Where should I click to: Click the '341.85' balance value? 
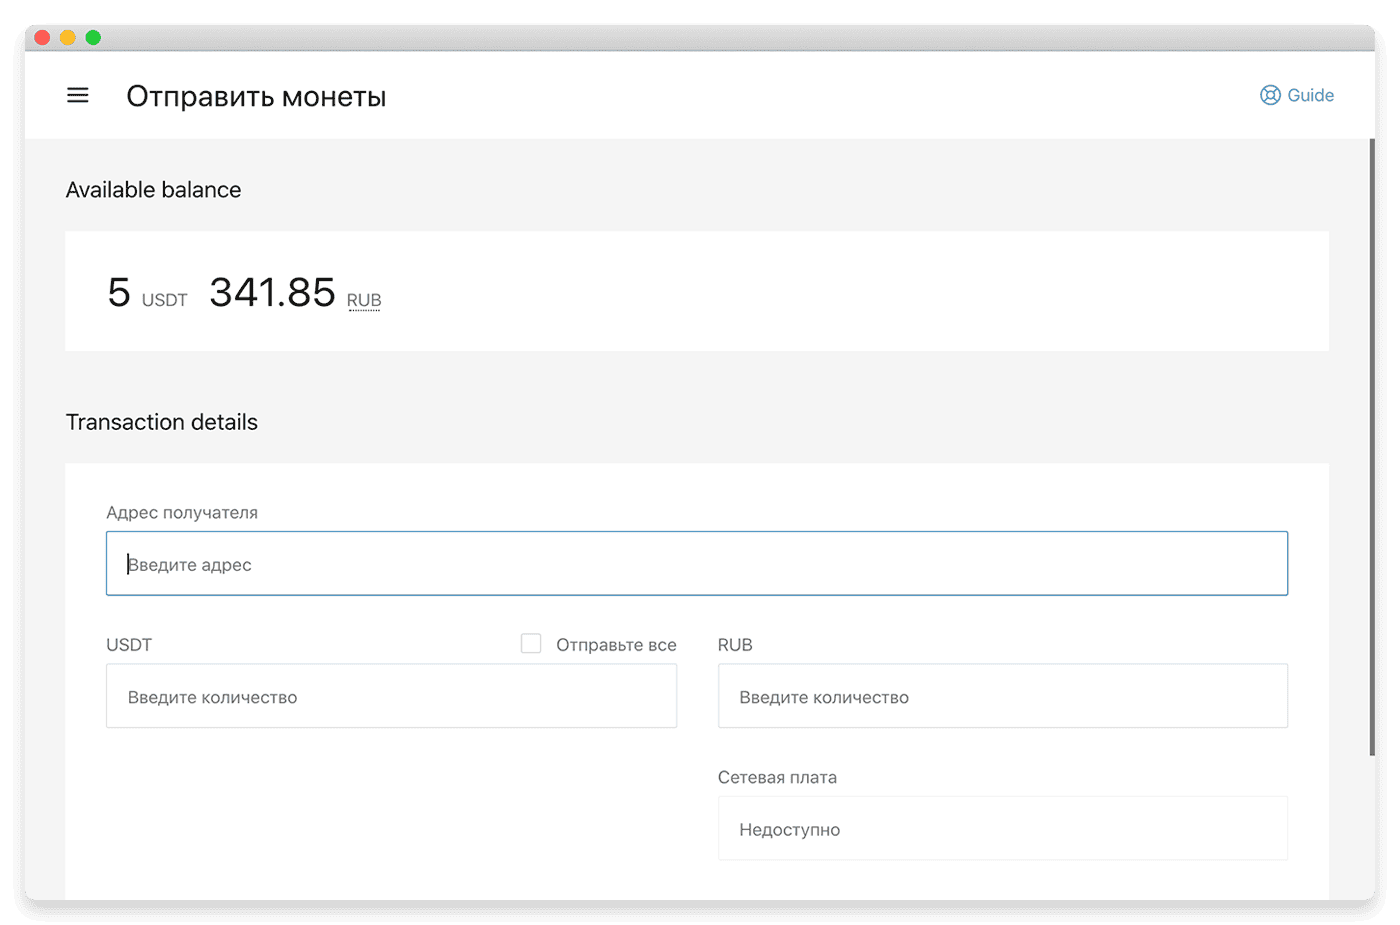point(272,292)
